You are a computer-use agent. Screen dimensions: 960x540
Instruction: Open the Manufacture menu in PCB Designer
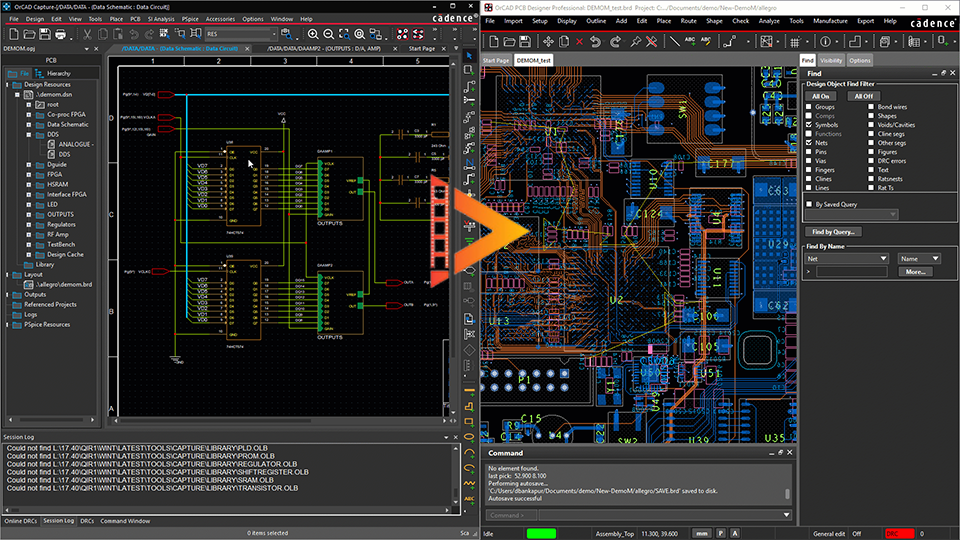pyautogui.click(x=830, y=21)
